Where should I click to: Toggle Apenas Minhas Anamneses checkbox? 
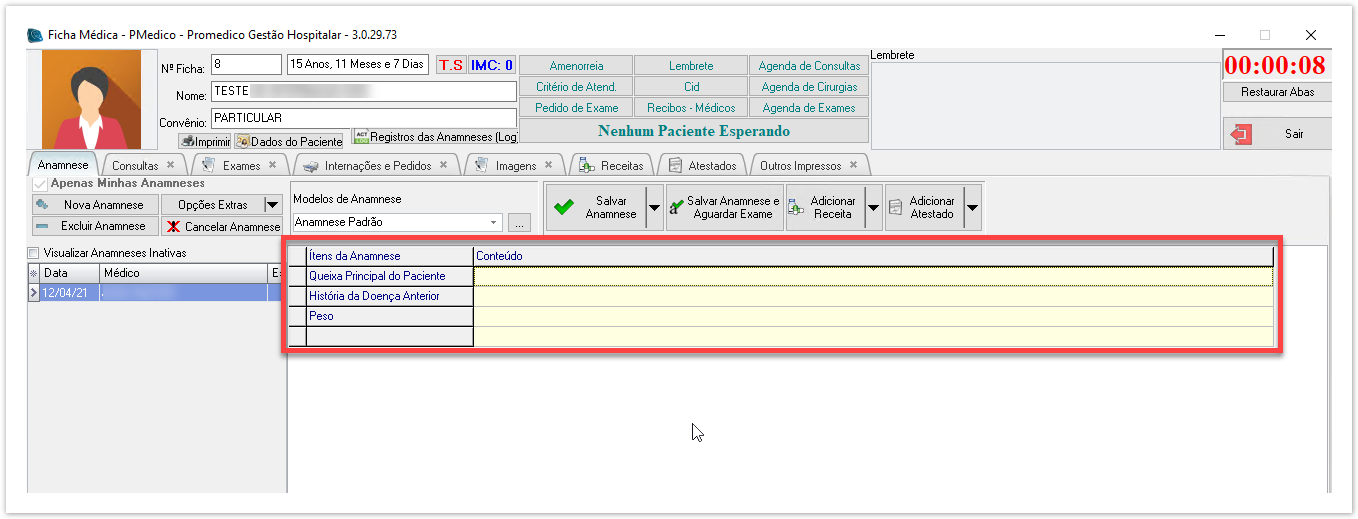[x=40, y=184]
